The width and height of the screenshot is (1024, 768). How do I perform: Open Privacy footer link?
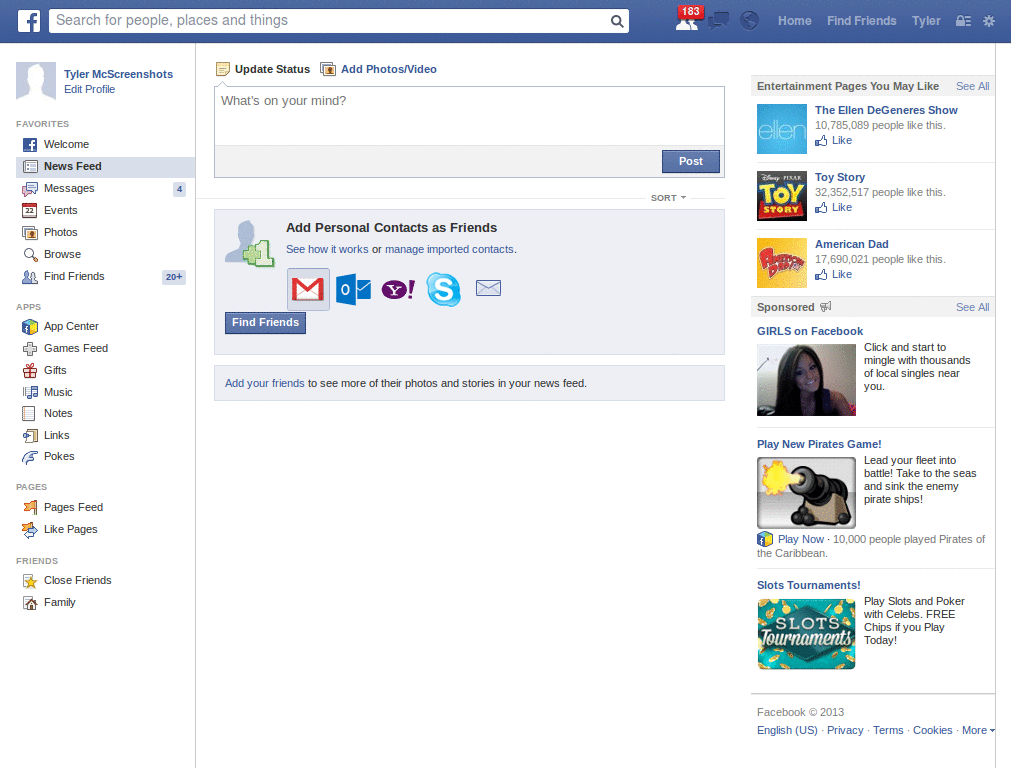pos(845,730)
